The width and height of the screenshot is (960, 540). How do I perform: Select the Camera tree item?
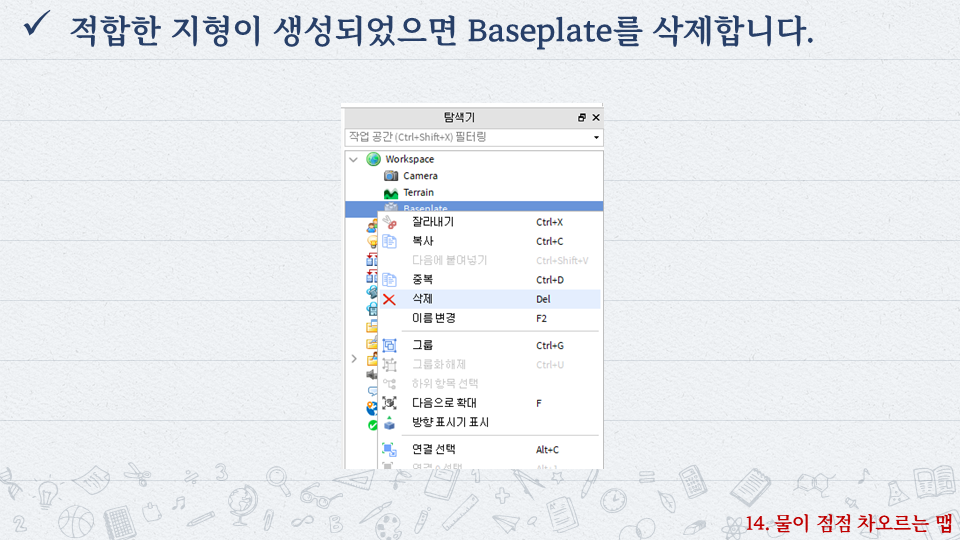point(420,176)
